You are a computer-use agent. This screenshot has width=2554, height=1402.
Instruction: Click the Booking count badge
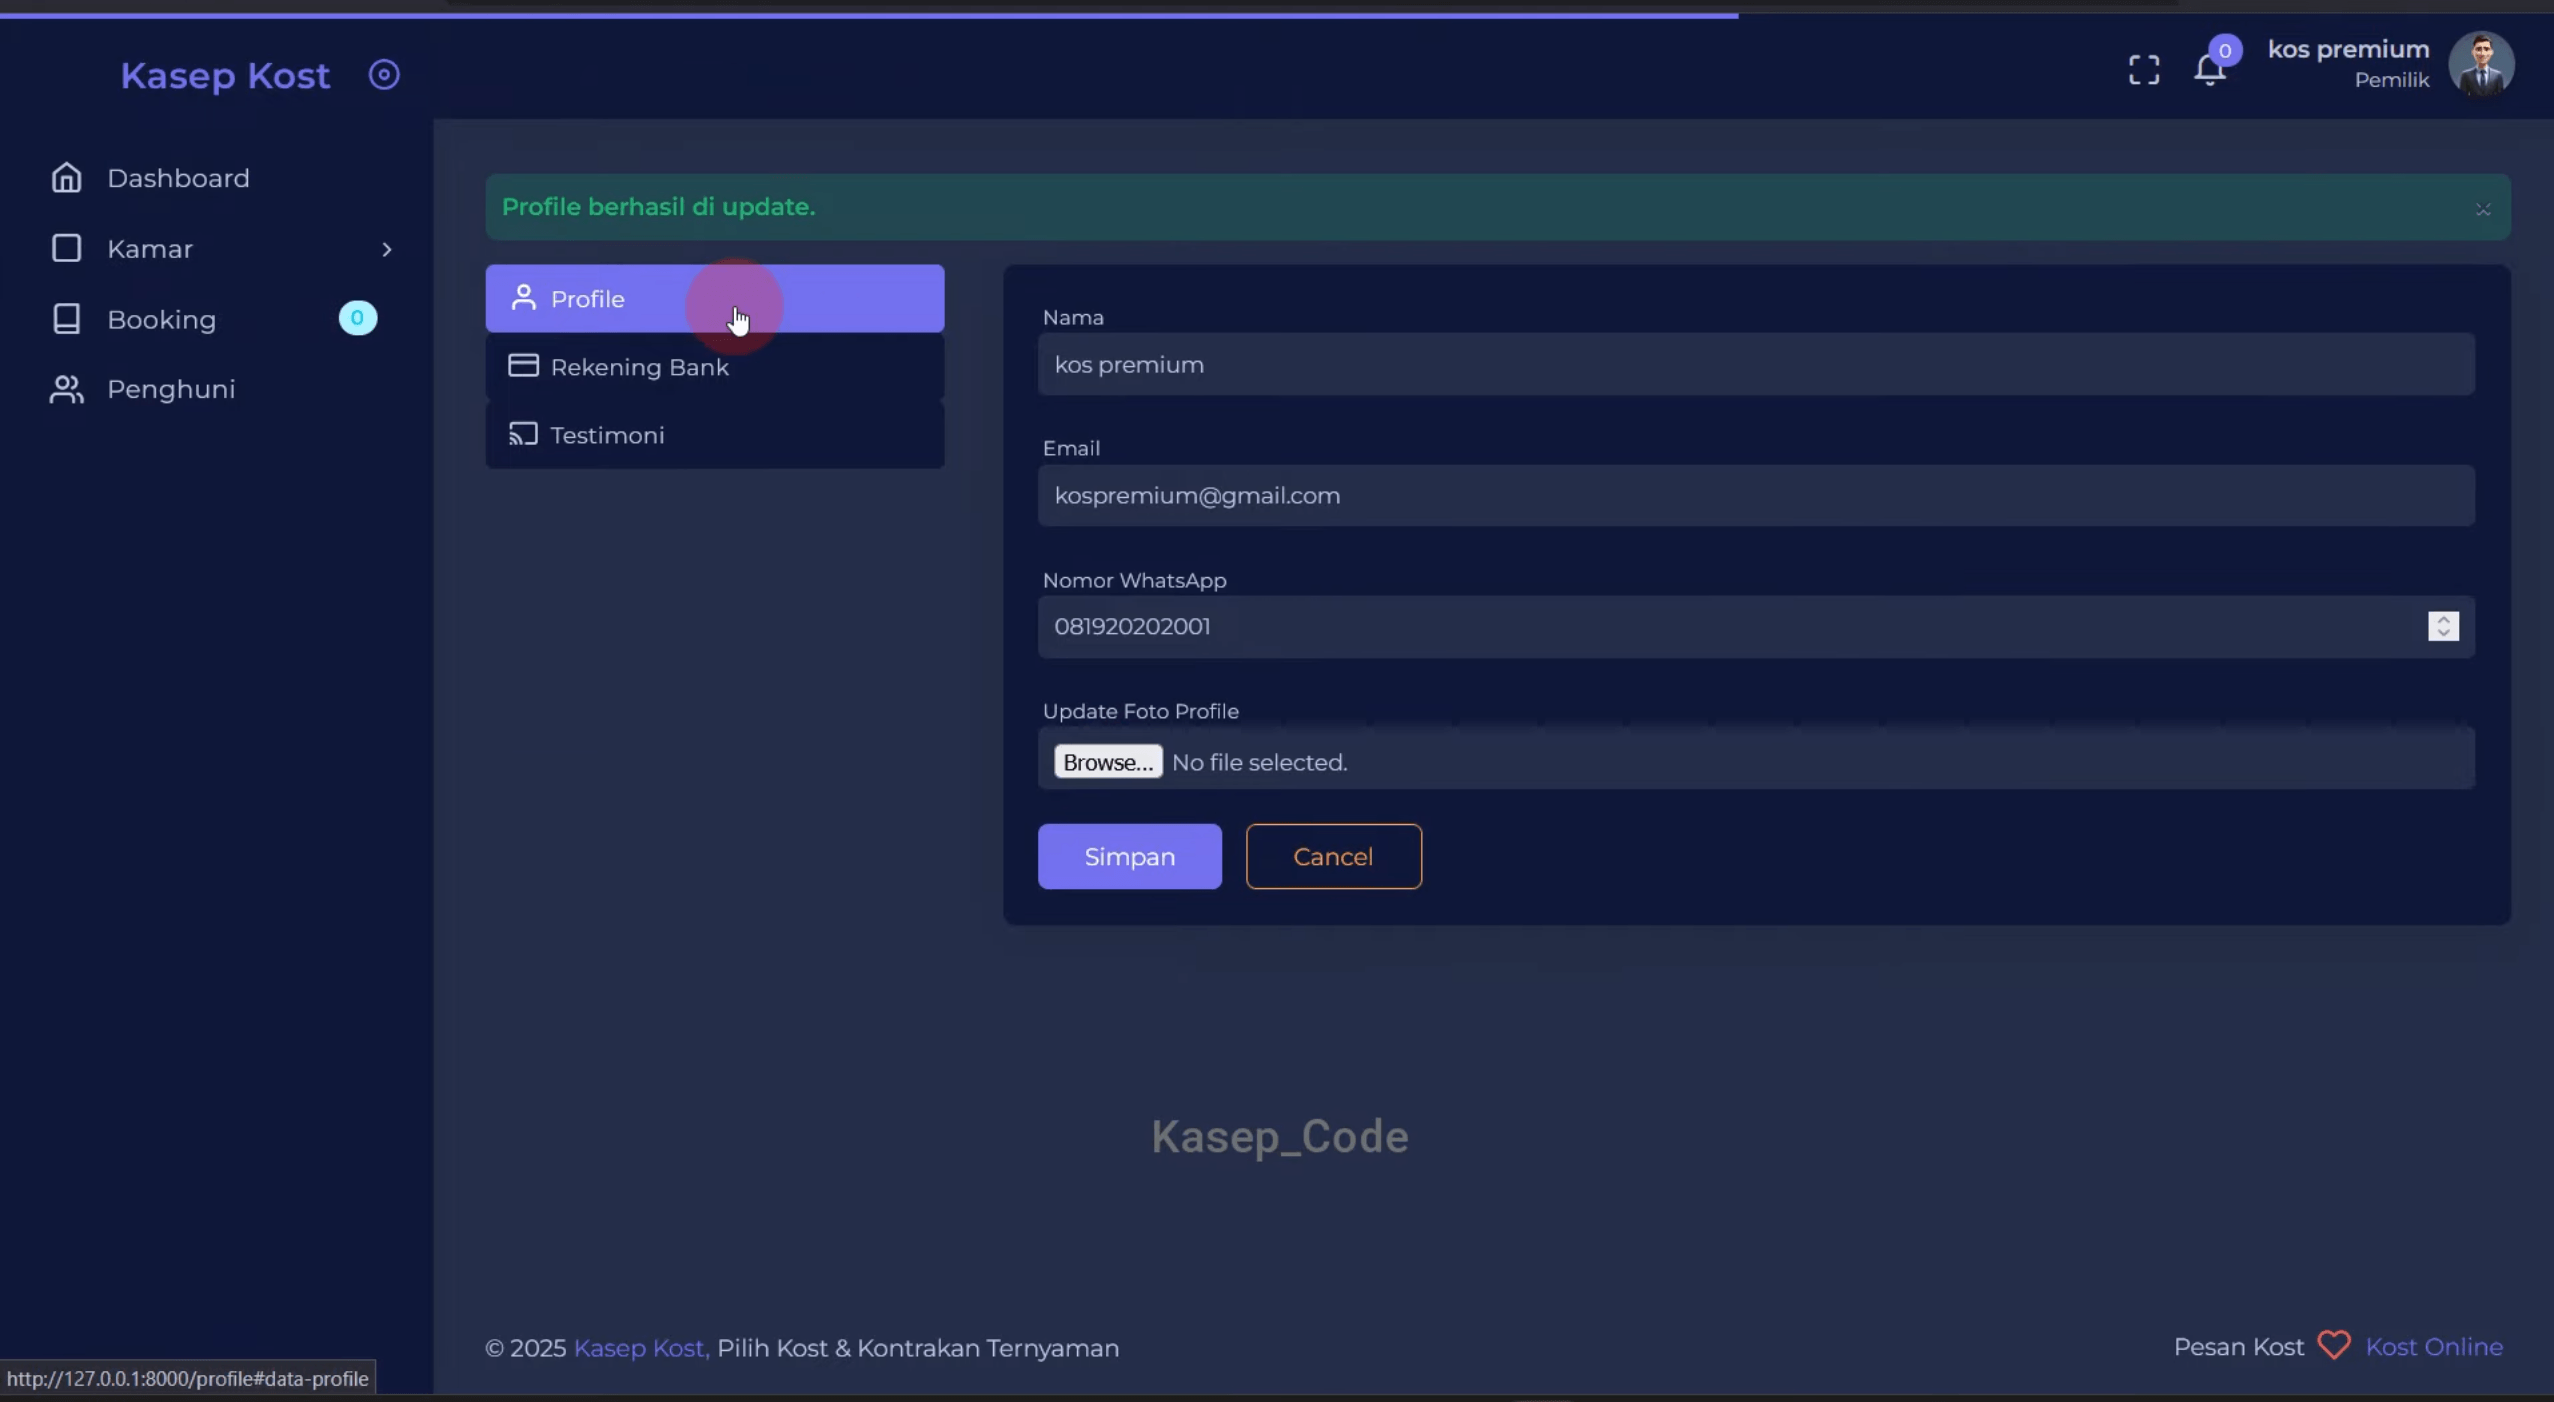coord(357,318)
